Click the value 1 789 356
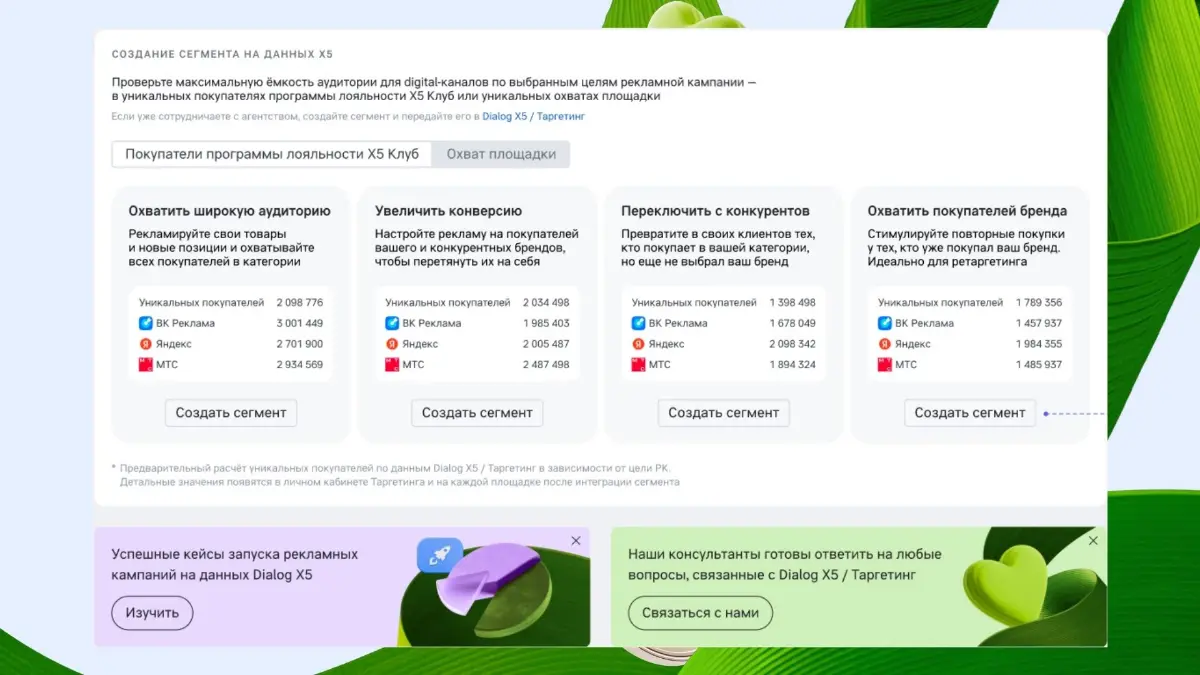The height and width of the screenshot is (675, 1200). (1039, 303)
